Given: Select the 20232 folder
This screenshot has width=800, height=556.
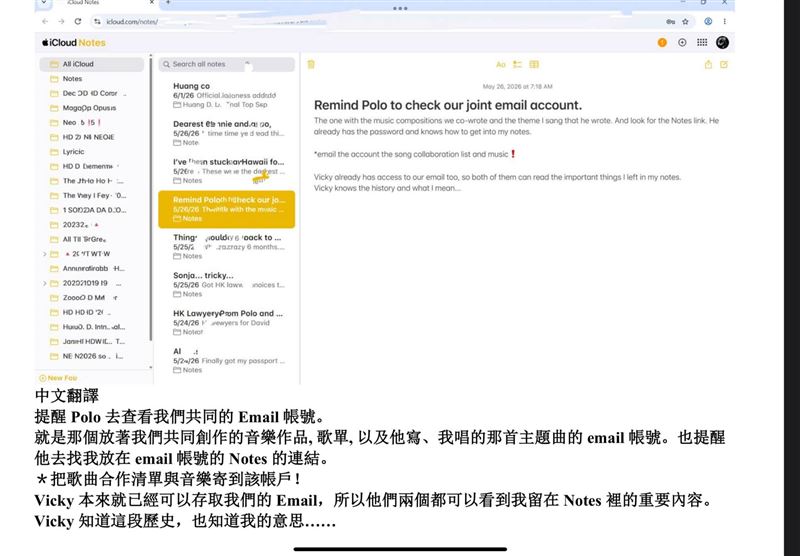Looking at the screenshot, I should click(x=92, y=225).
